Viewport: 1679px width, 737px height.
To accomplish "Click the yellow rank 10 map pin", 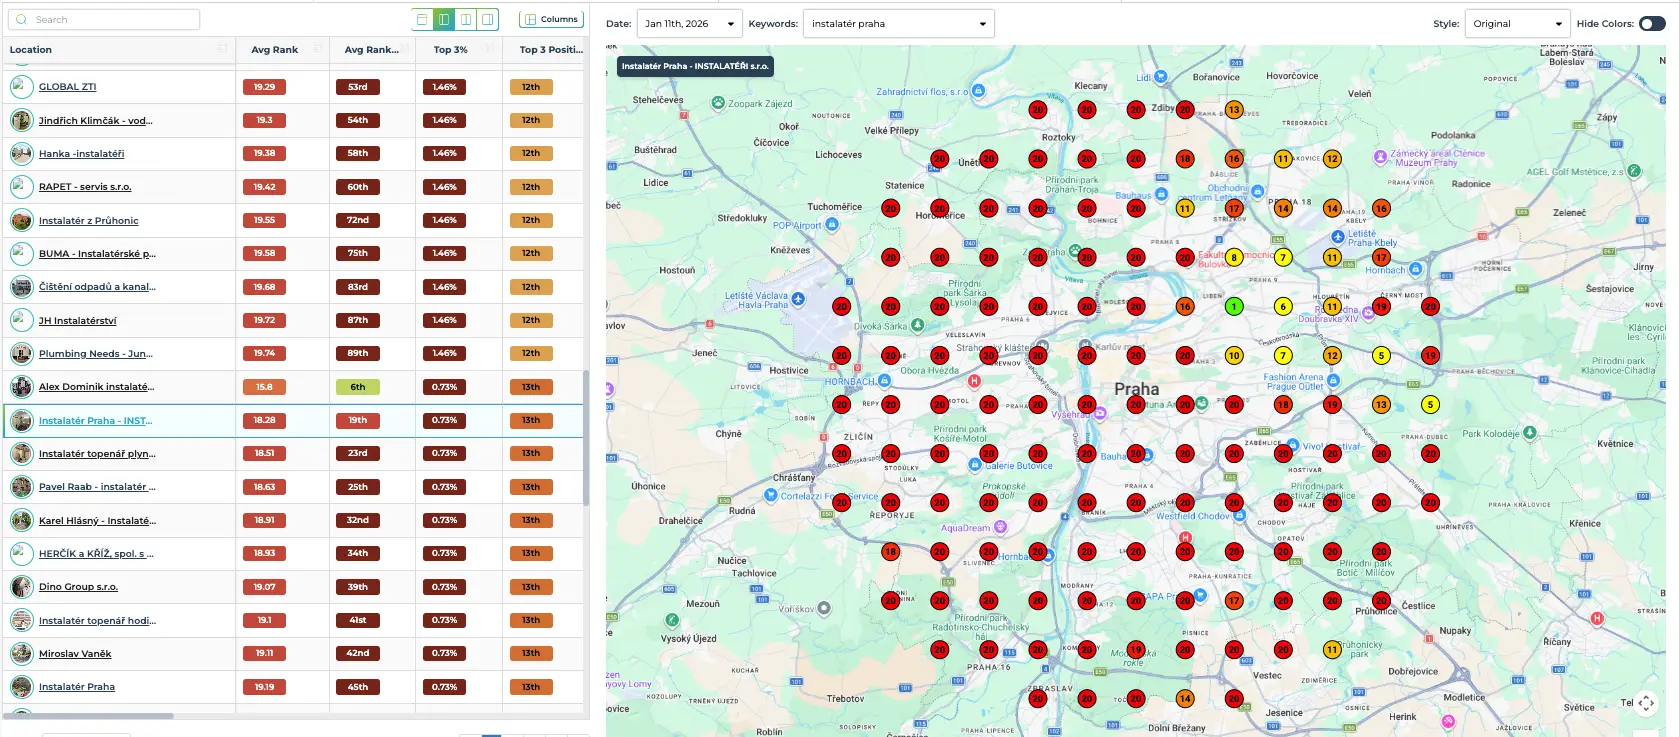I will pyautogui.click(x=1234, y=356).
